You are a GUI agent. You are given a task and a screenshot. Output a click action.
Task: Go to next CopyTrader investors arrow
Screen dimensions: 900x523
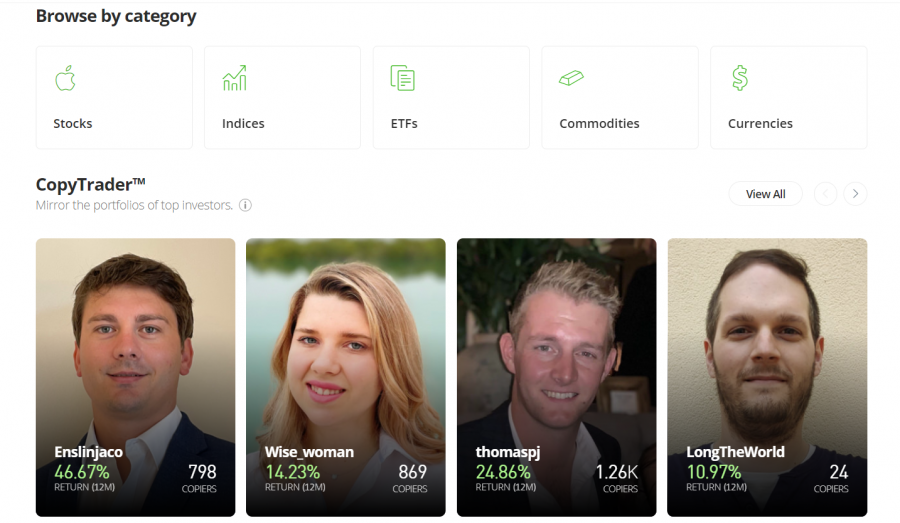pyautogui.click(x=855, y=194)
